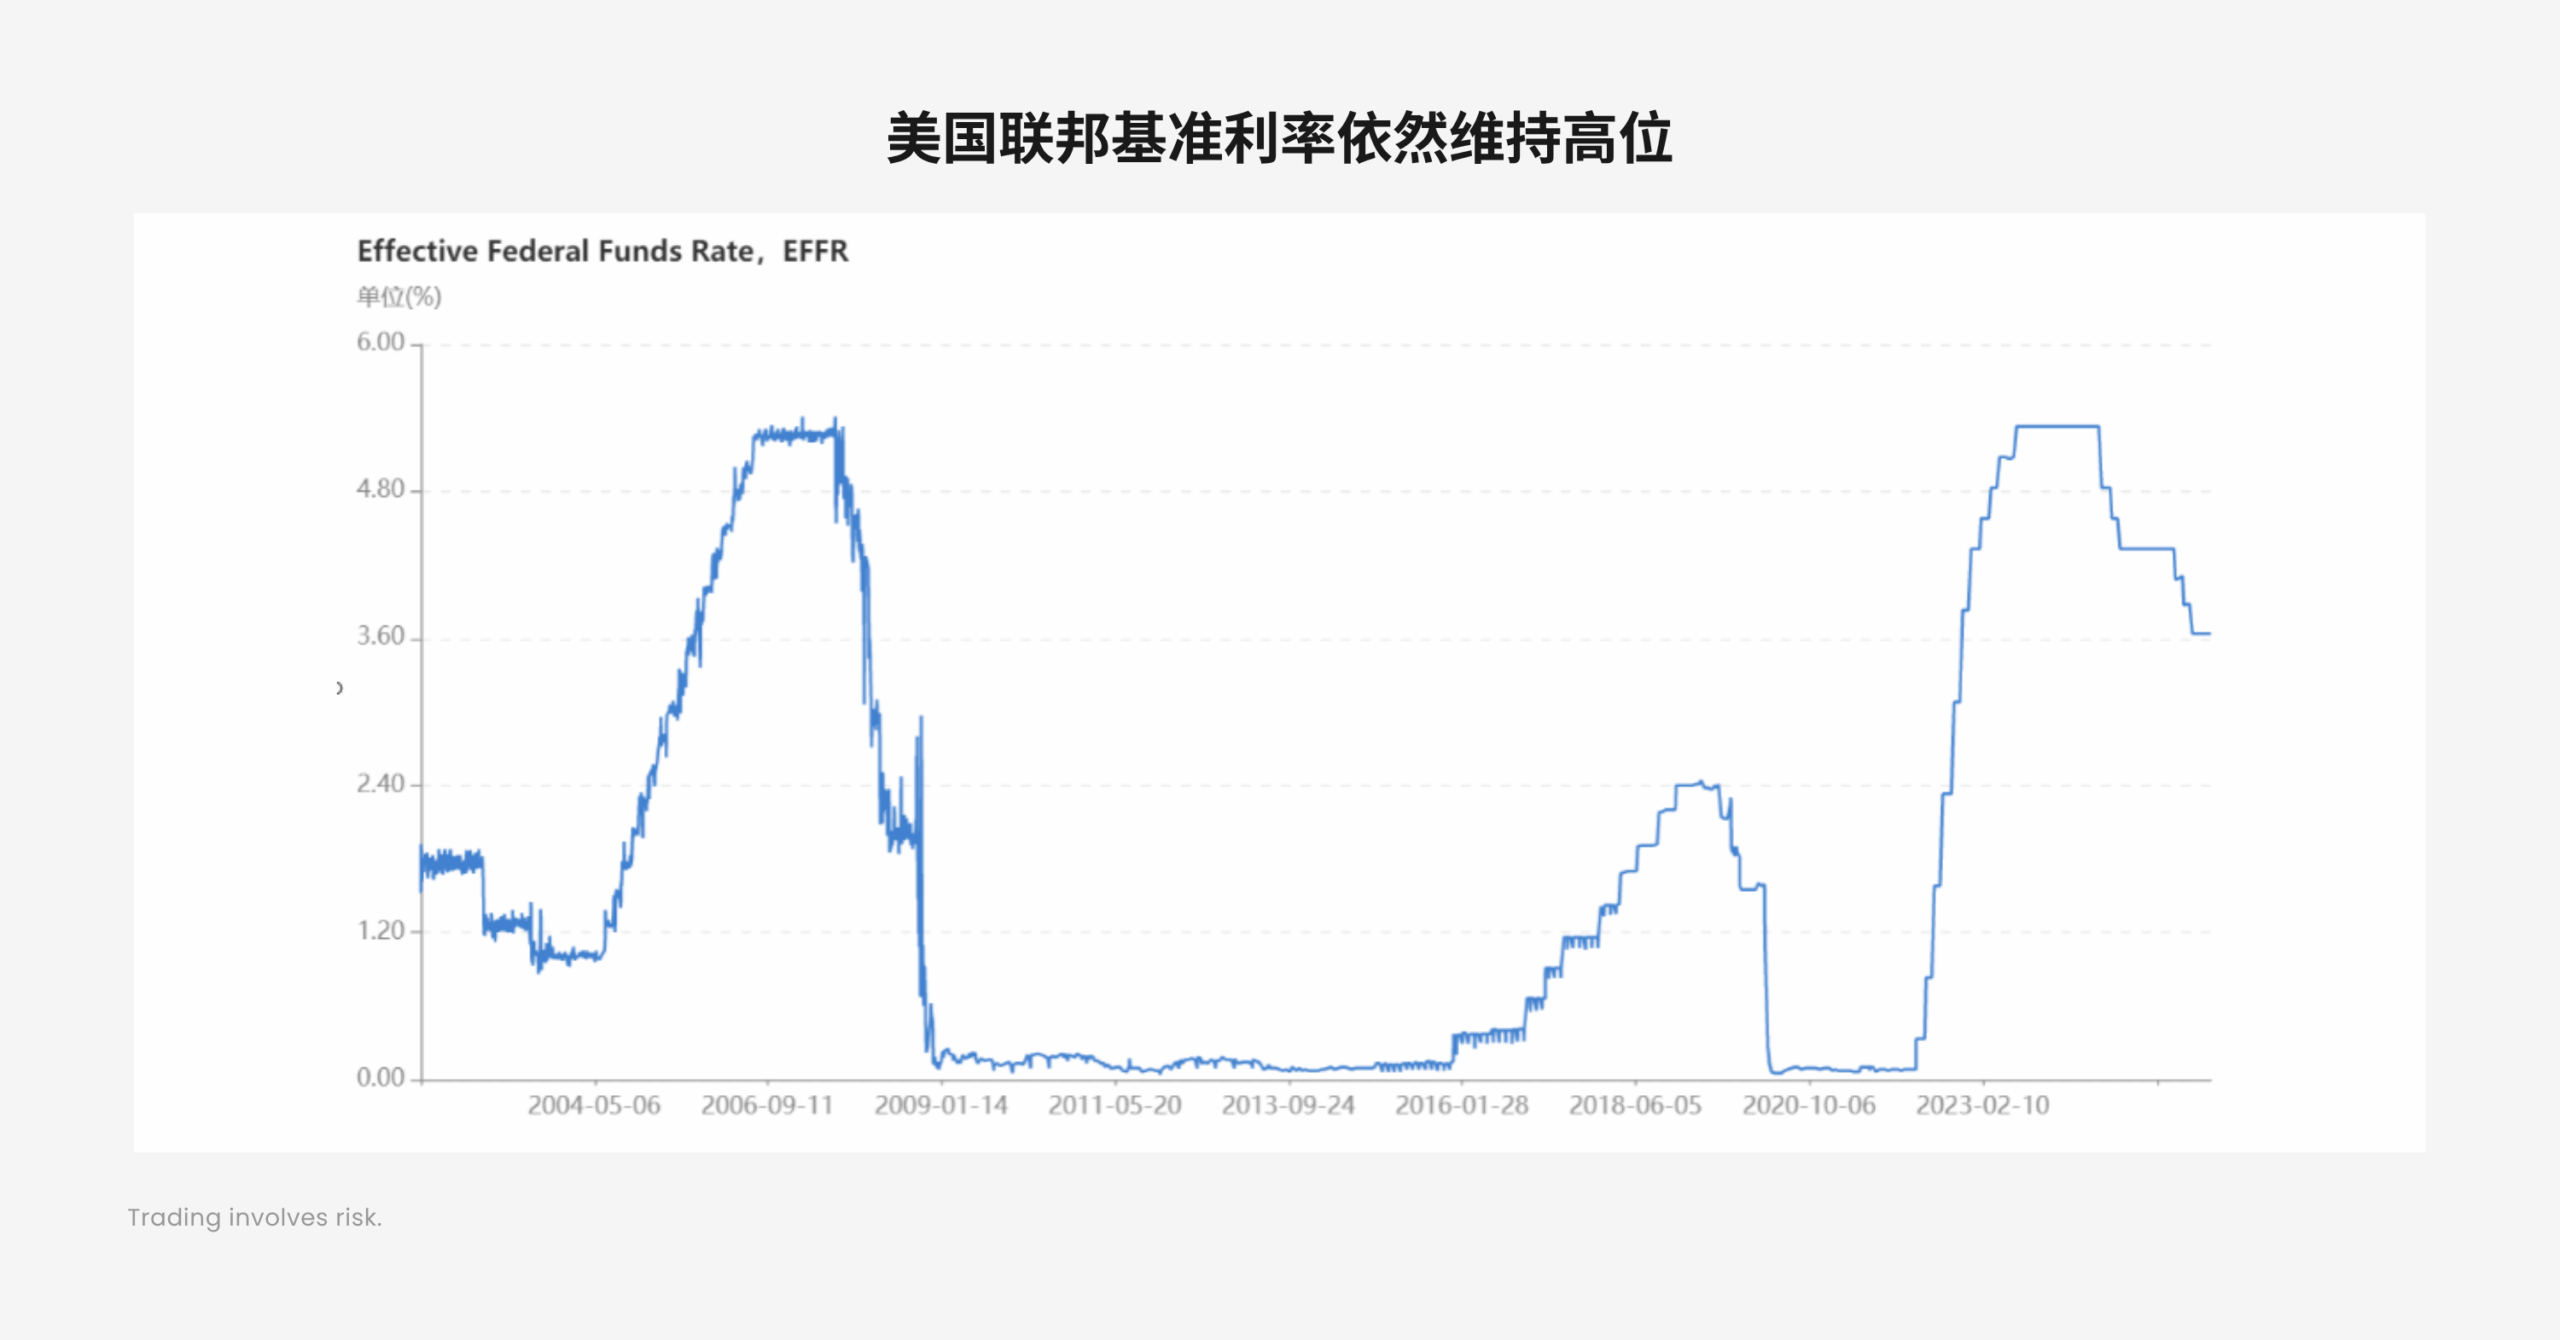Click the 2.40 y-axis label
The image size is (2560, 1340).
click(x=381, y=784)
